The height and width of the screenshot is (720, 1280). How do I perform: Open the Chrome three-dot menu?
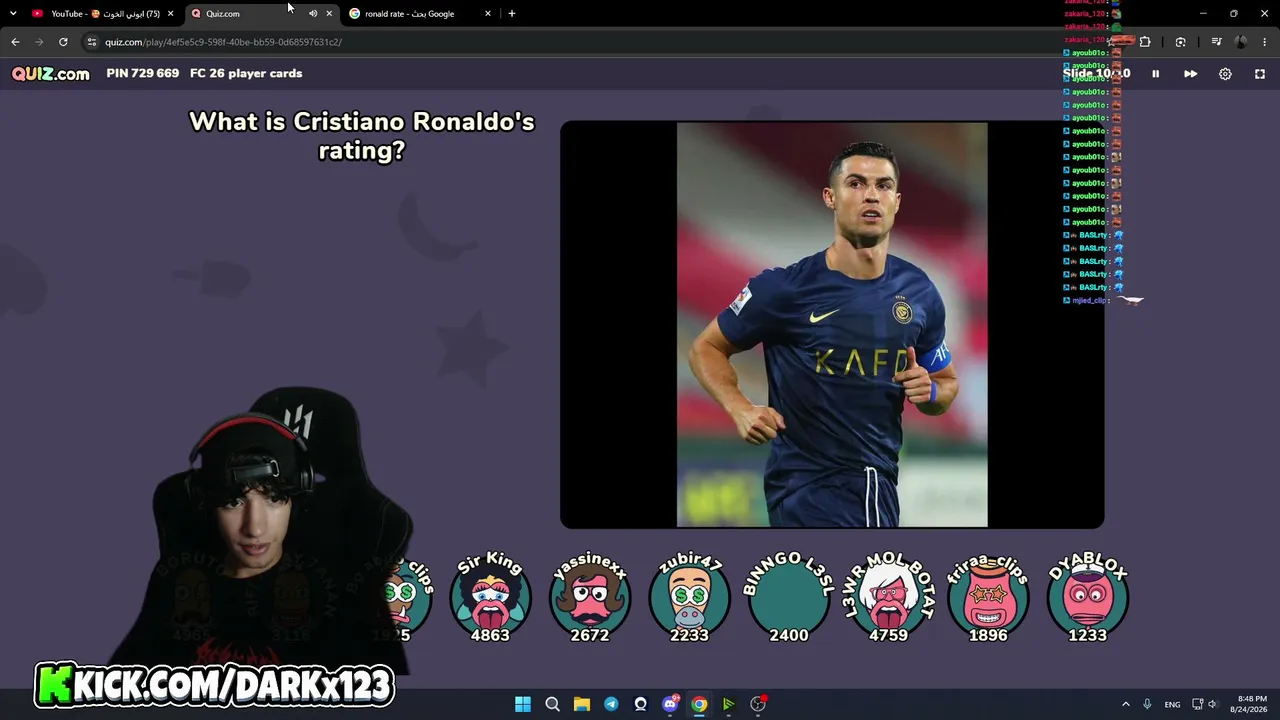pos(1266,42)
